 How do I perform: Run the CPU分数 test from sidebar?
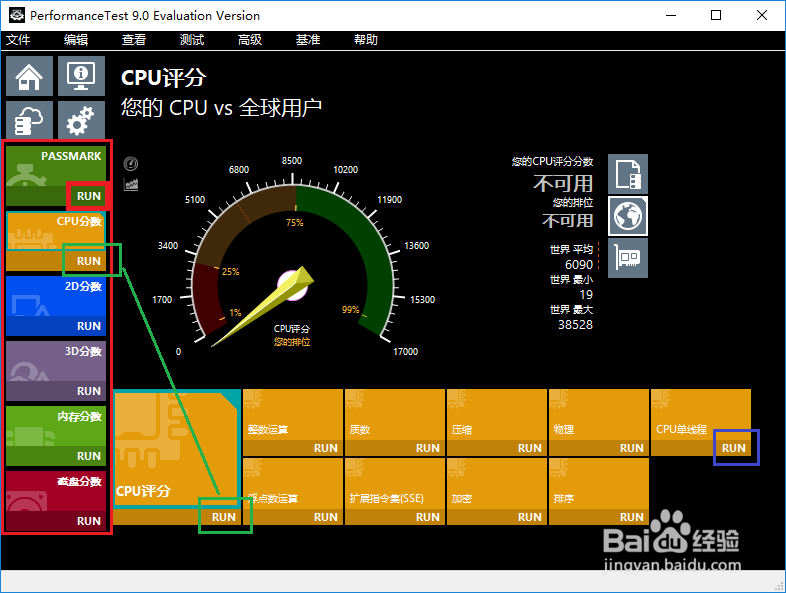(x=89, y=261)
